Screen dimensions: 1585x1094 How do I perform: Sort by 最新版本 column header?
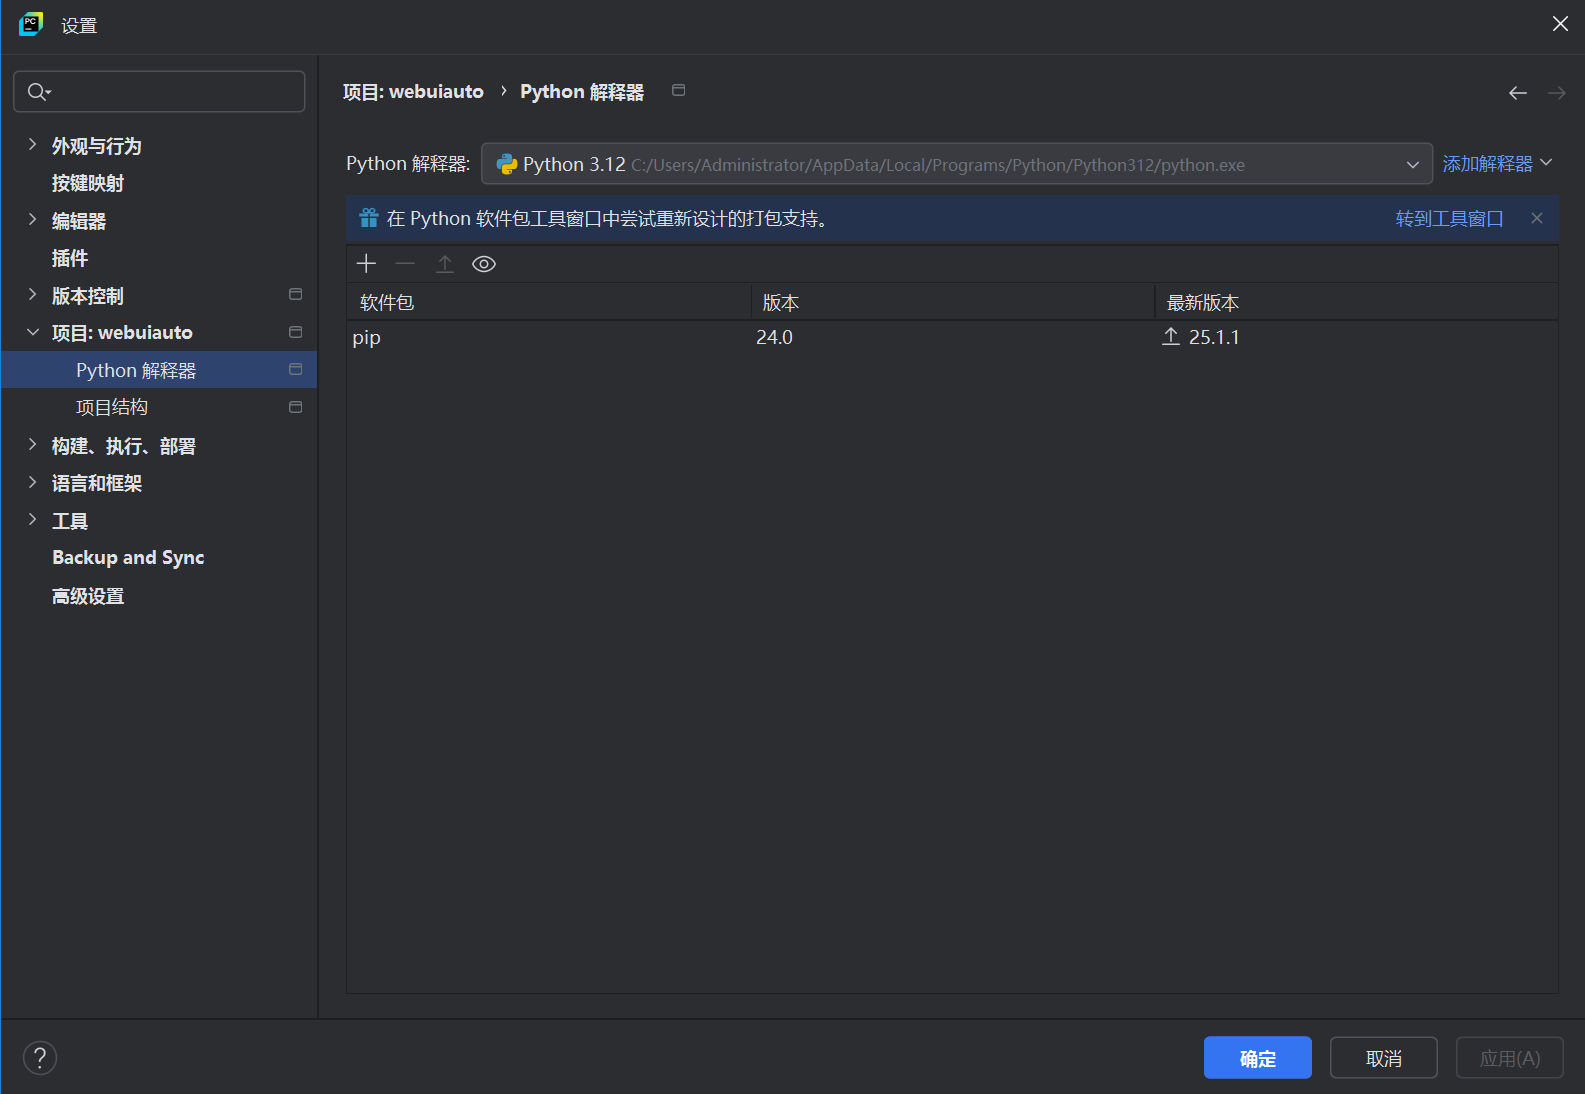point(1356,302)
